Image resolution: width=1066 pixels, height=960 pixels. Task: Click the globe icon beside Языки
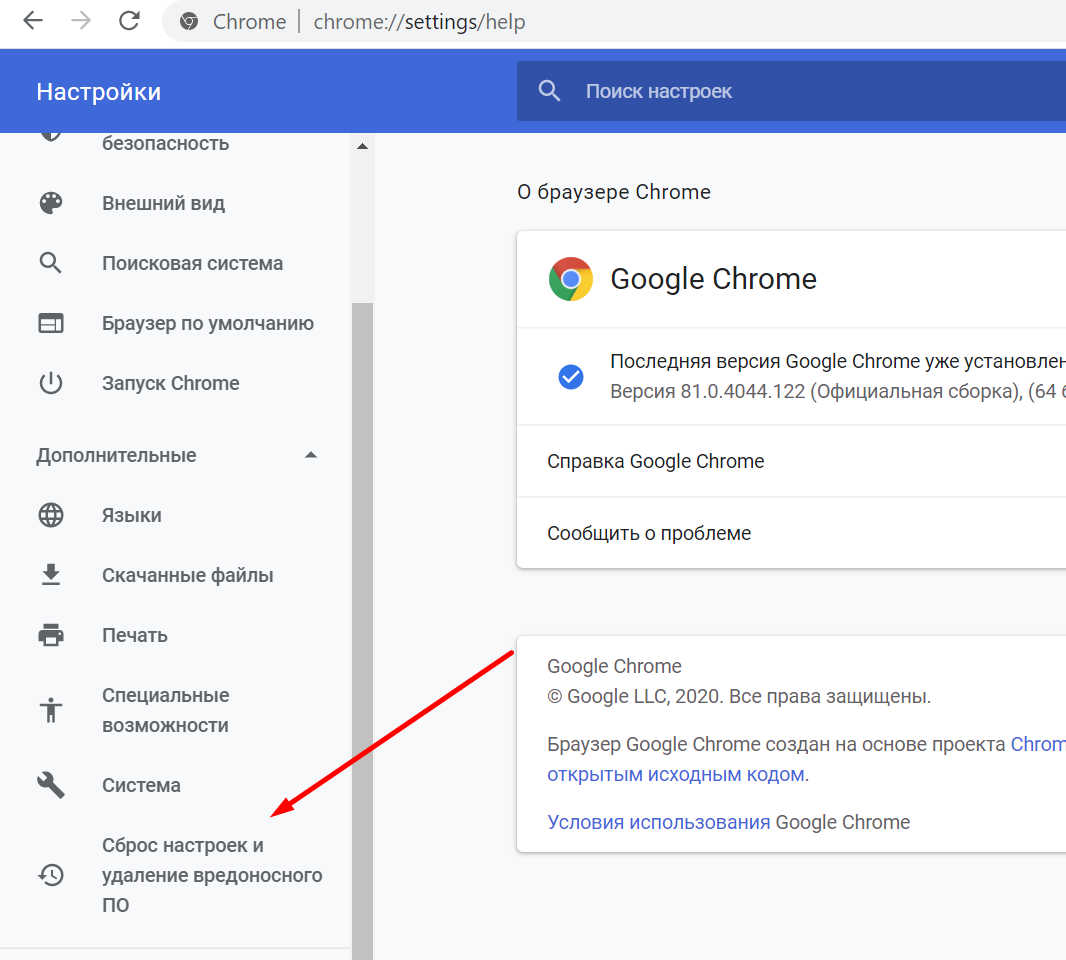coord(51,516)
